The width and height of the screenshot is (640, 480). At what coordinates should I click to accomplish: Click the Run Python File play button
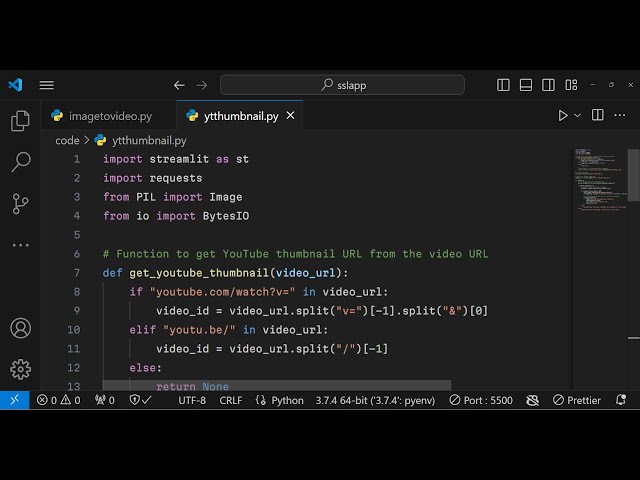tap(563, 116)
